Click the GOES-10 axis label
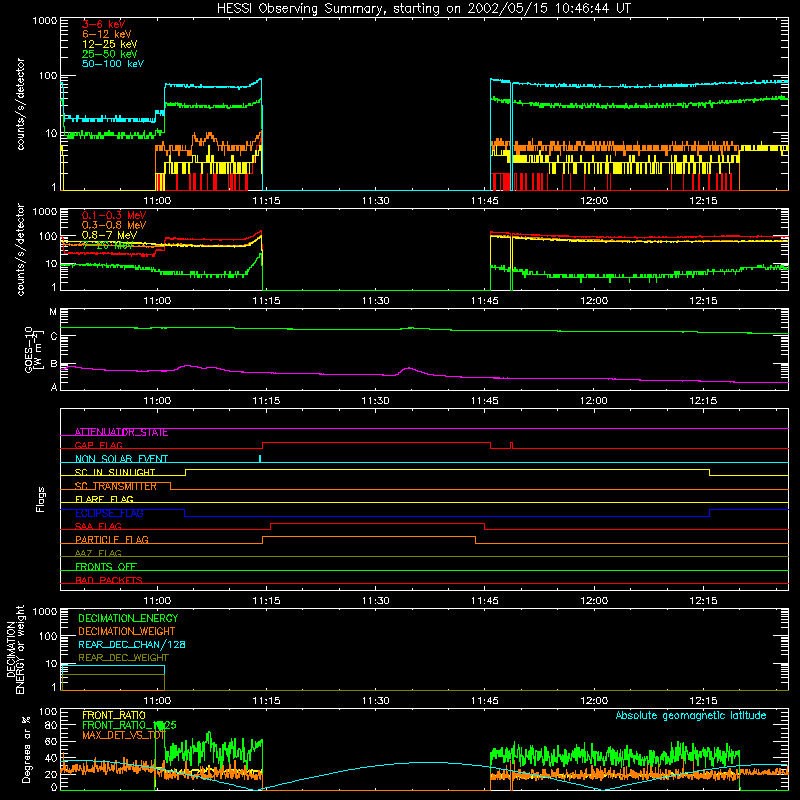 [x=32, y=349]
